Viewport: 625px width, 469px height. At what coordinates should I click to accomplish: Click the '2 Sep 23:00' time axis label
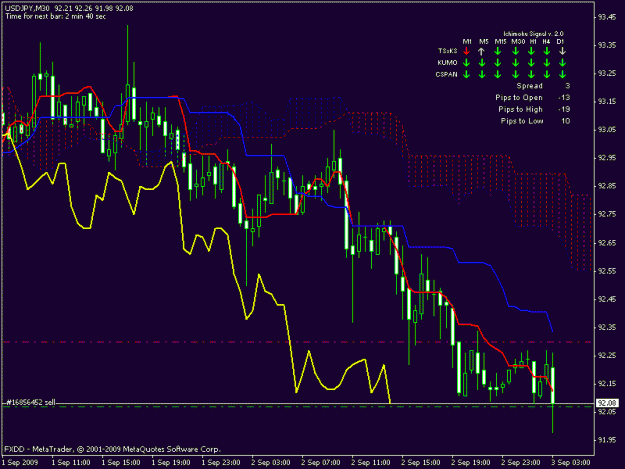(521, 462)
